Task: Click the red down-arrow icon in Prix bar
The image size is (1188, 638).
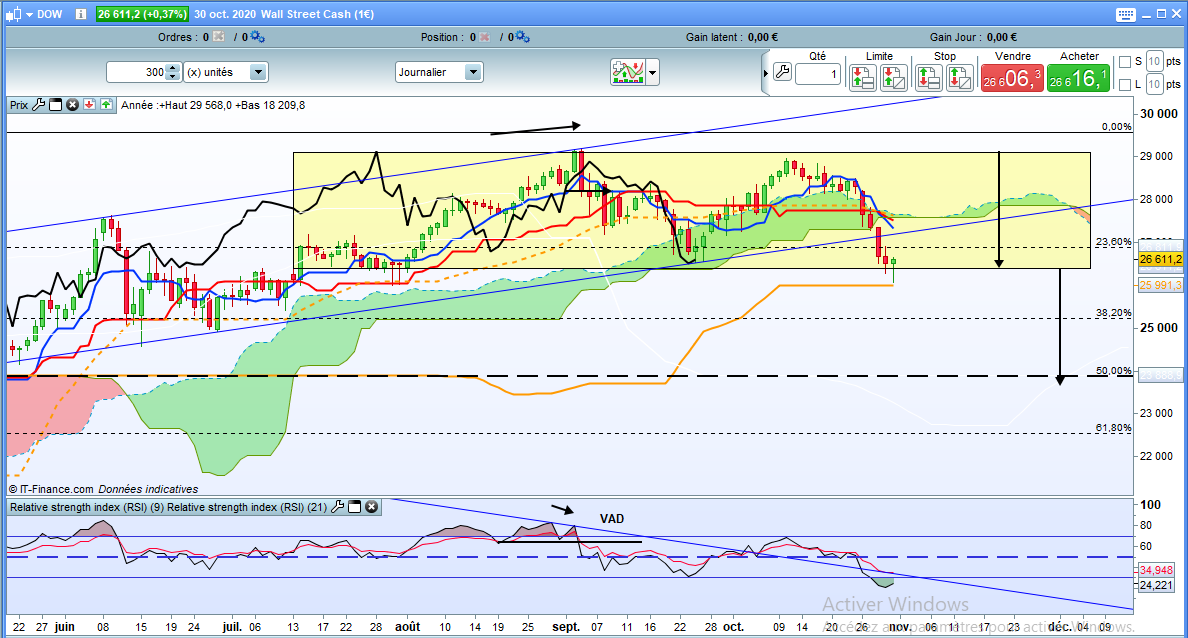Action: 89,105
